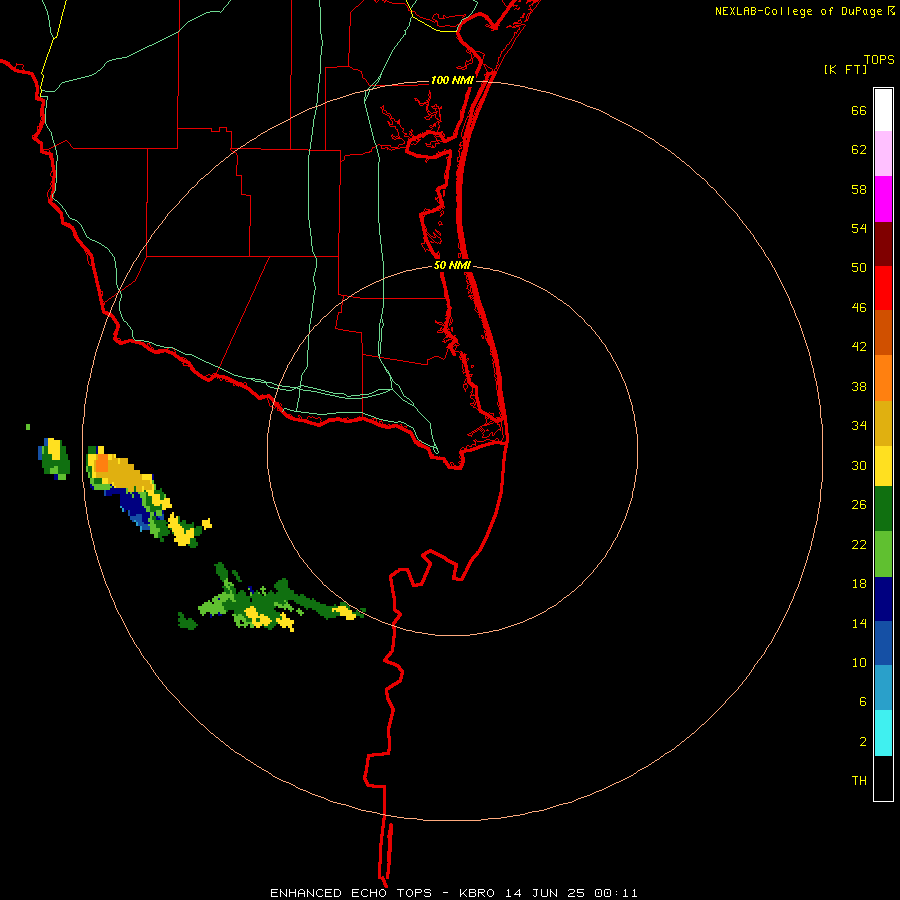
Task: Click the "58" legend value
Action: 859,189
